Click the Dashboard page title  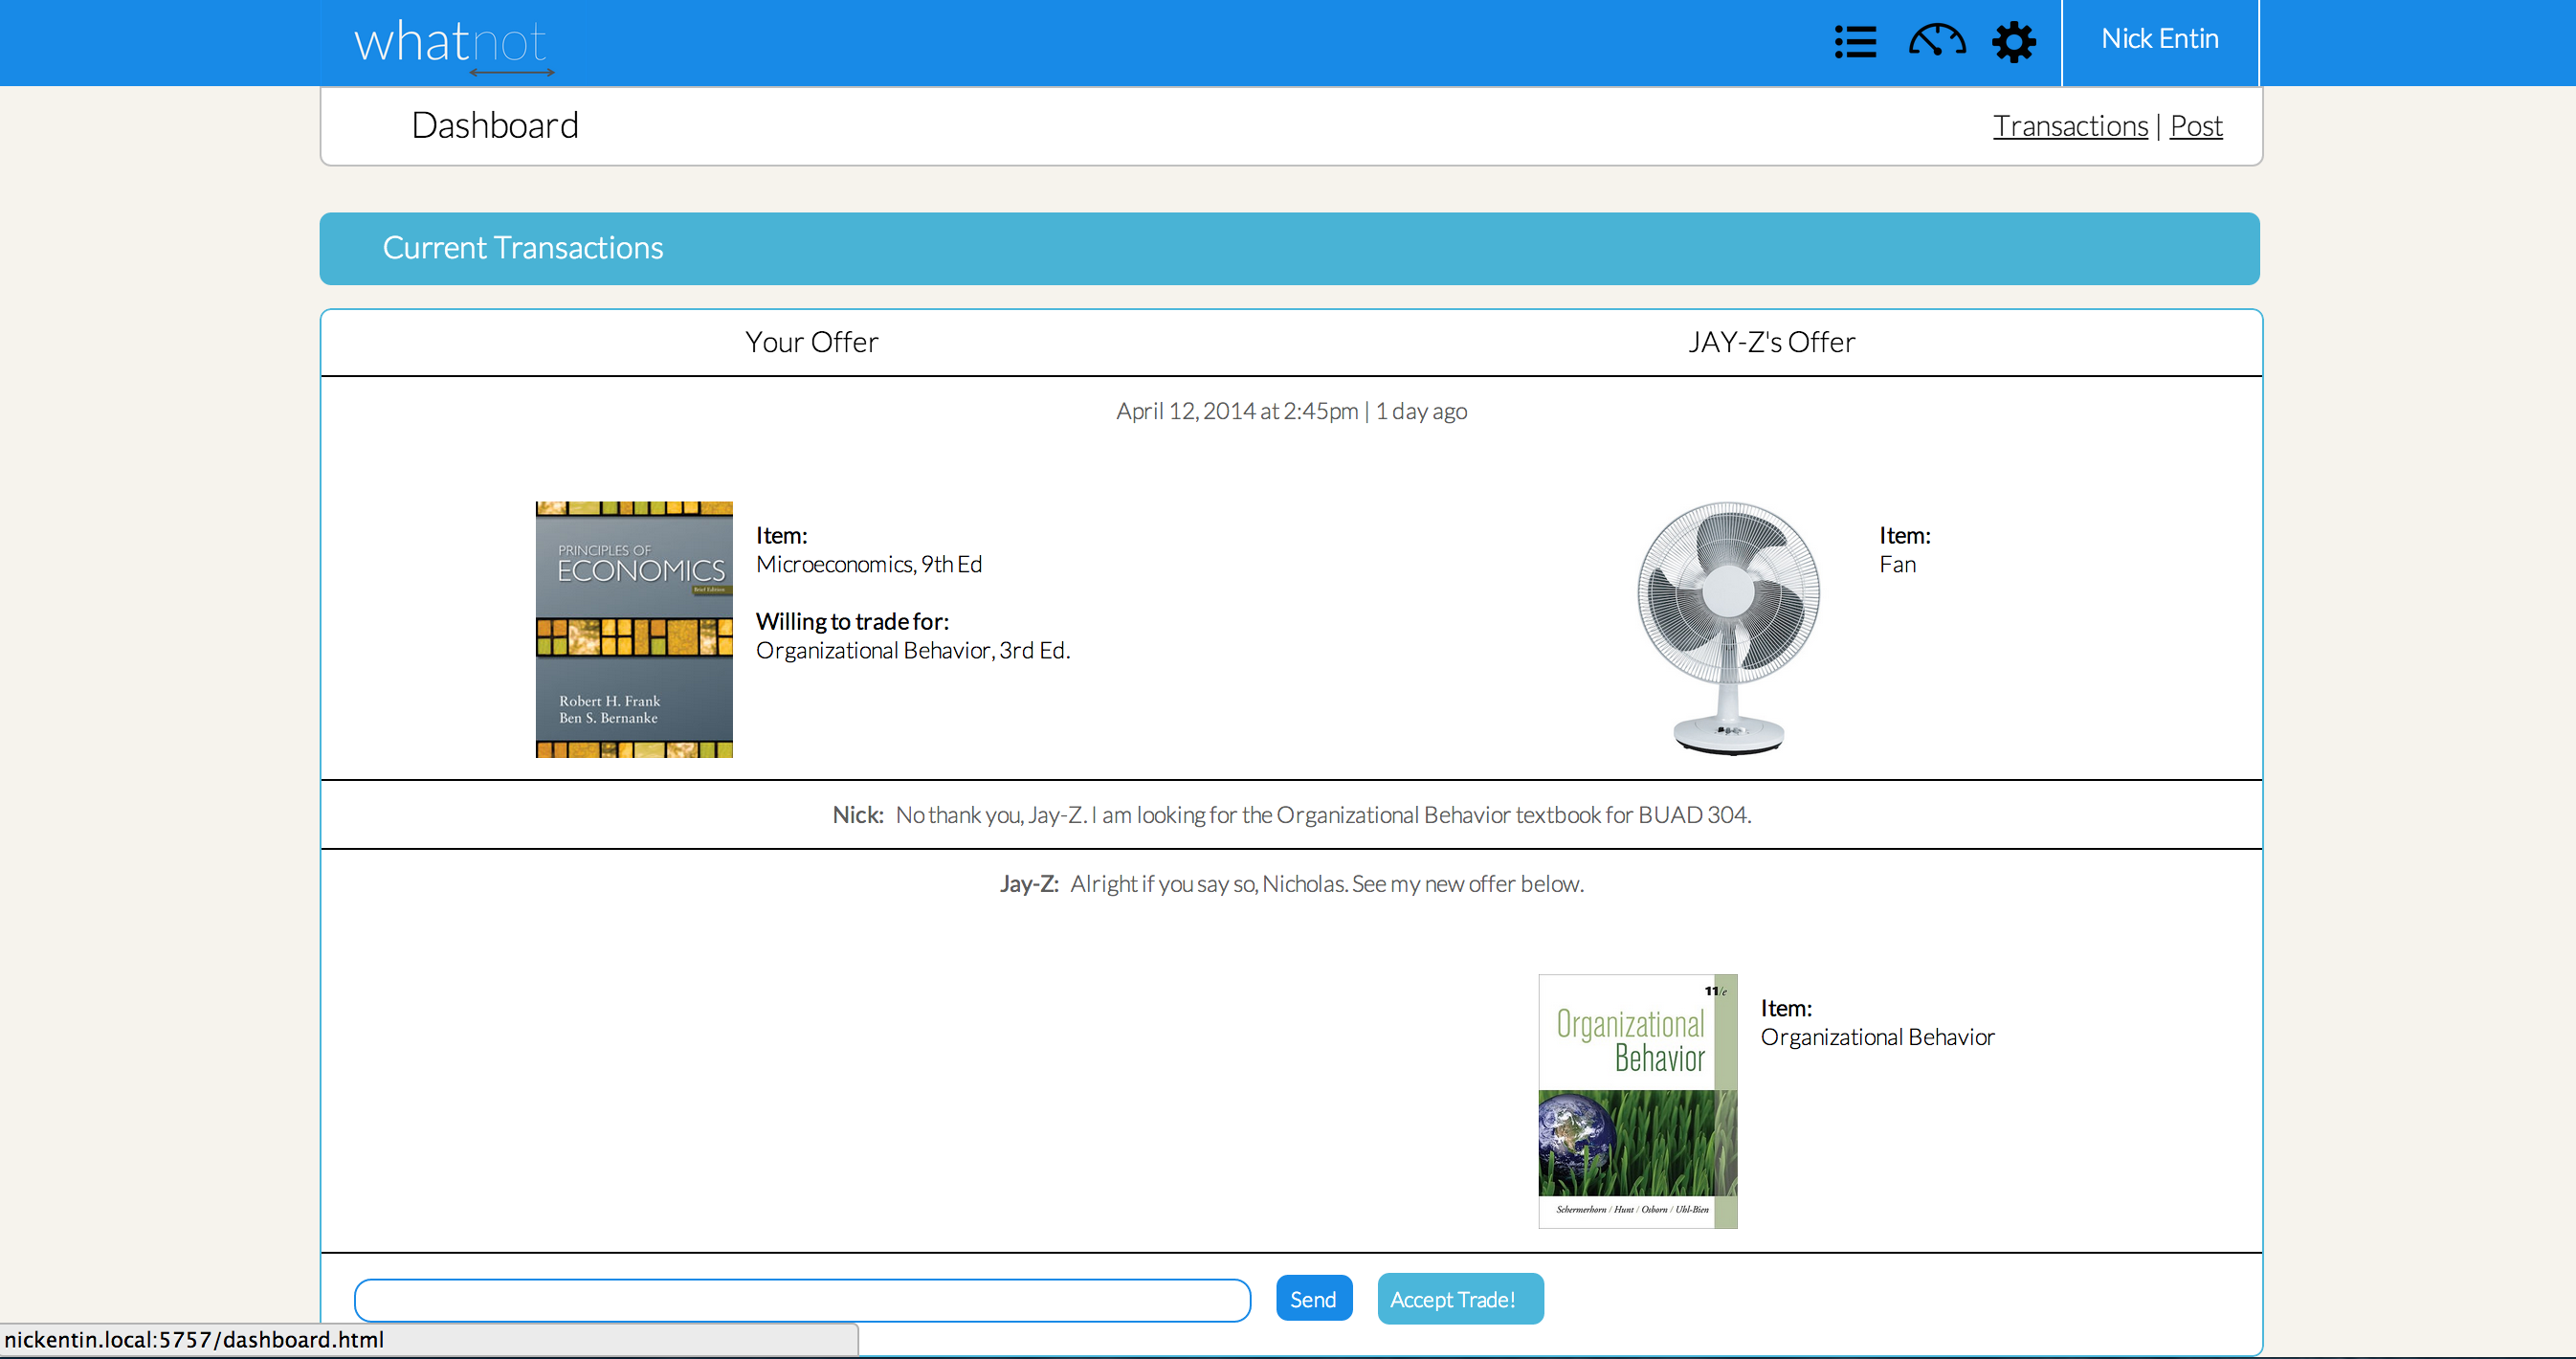[495, 126]
